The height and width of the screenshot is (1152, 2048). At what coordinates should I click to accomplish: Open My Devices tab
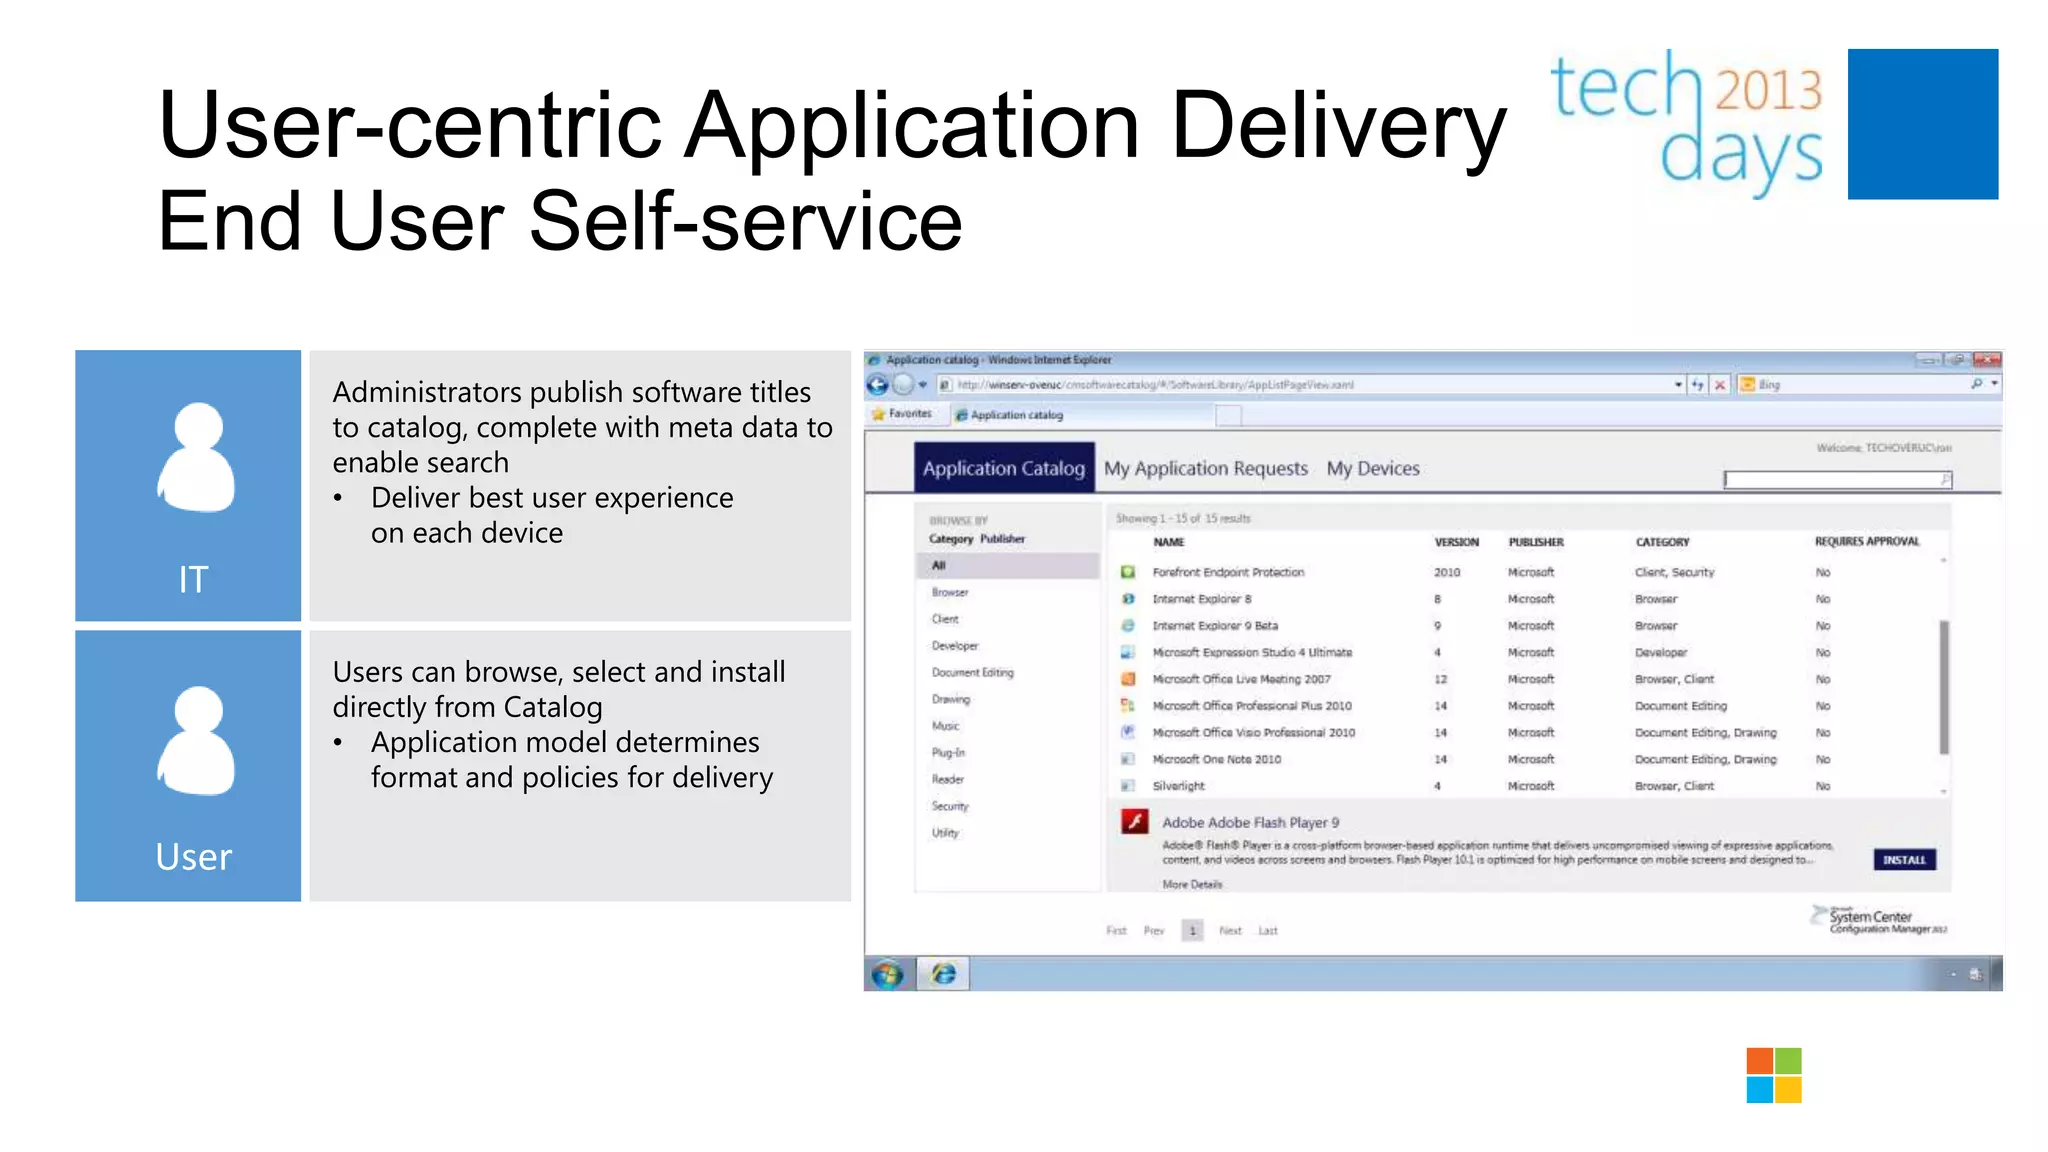click(1373, 468)
